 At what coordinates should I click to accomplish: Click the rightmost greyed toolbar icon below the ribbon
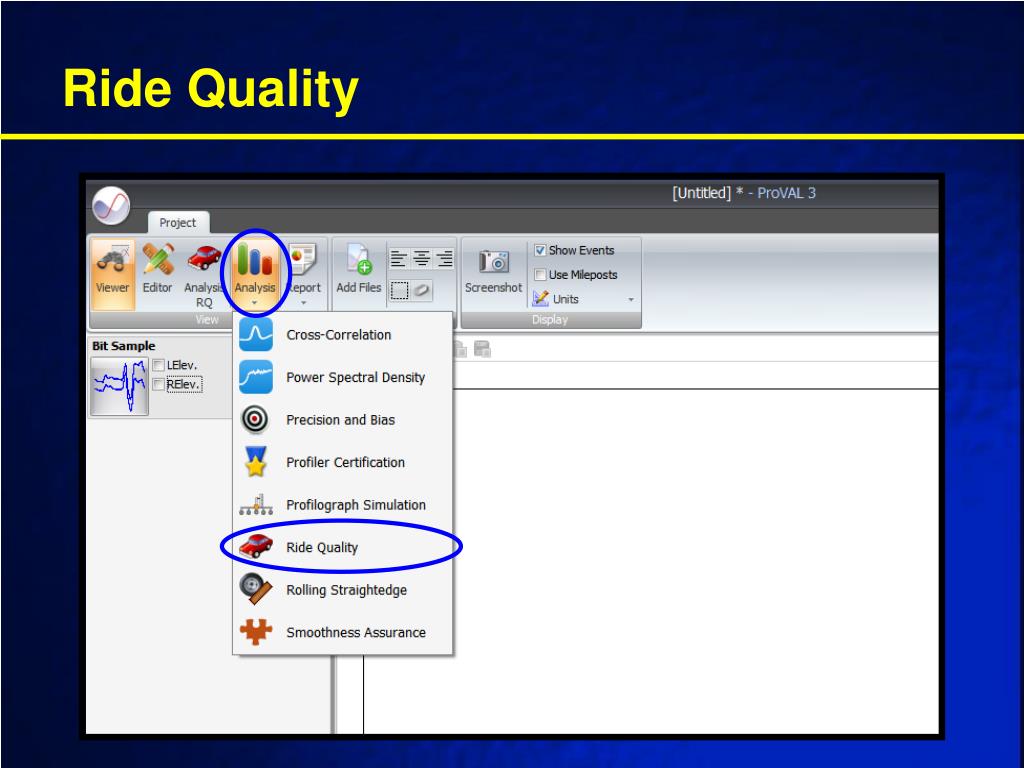482,349
